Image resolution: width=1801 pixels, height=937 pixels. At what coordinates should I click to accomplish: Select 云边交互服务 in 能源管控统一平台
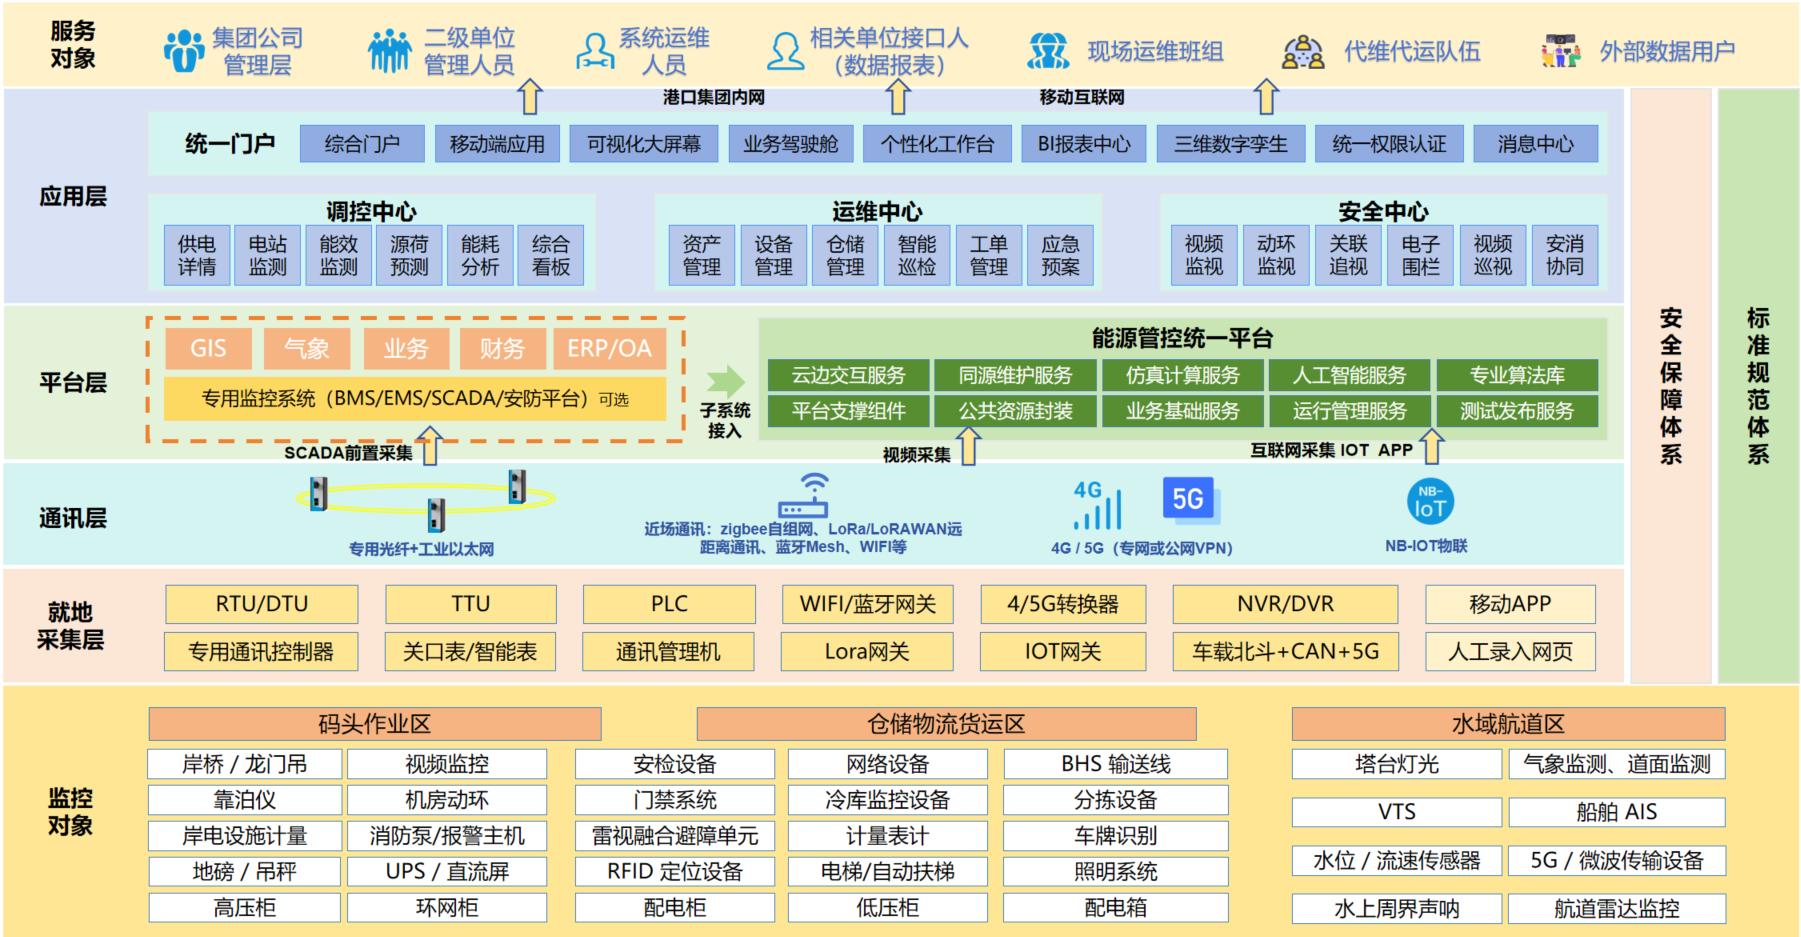[x=848, y=375]
